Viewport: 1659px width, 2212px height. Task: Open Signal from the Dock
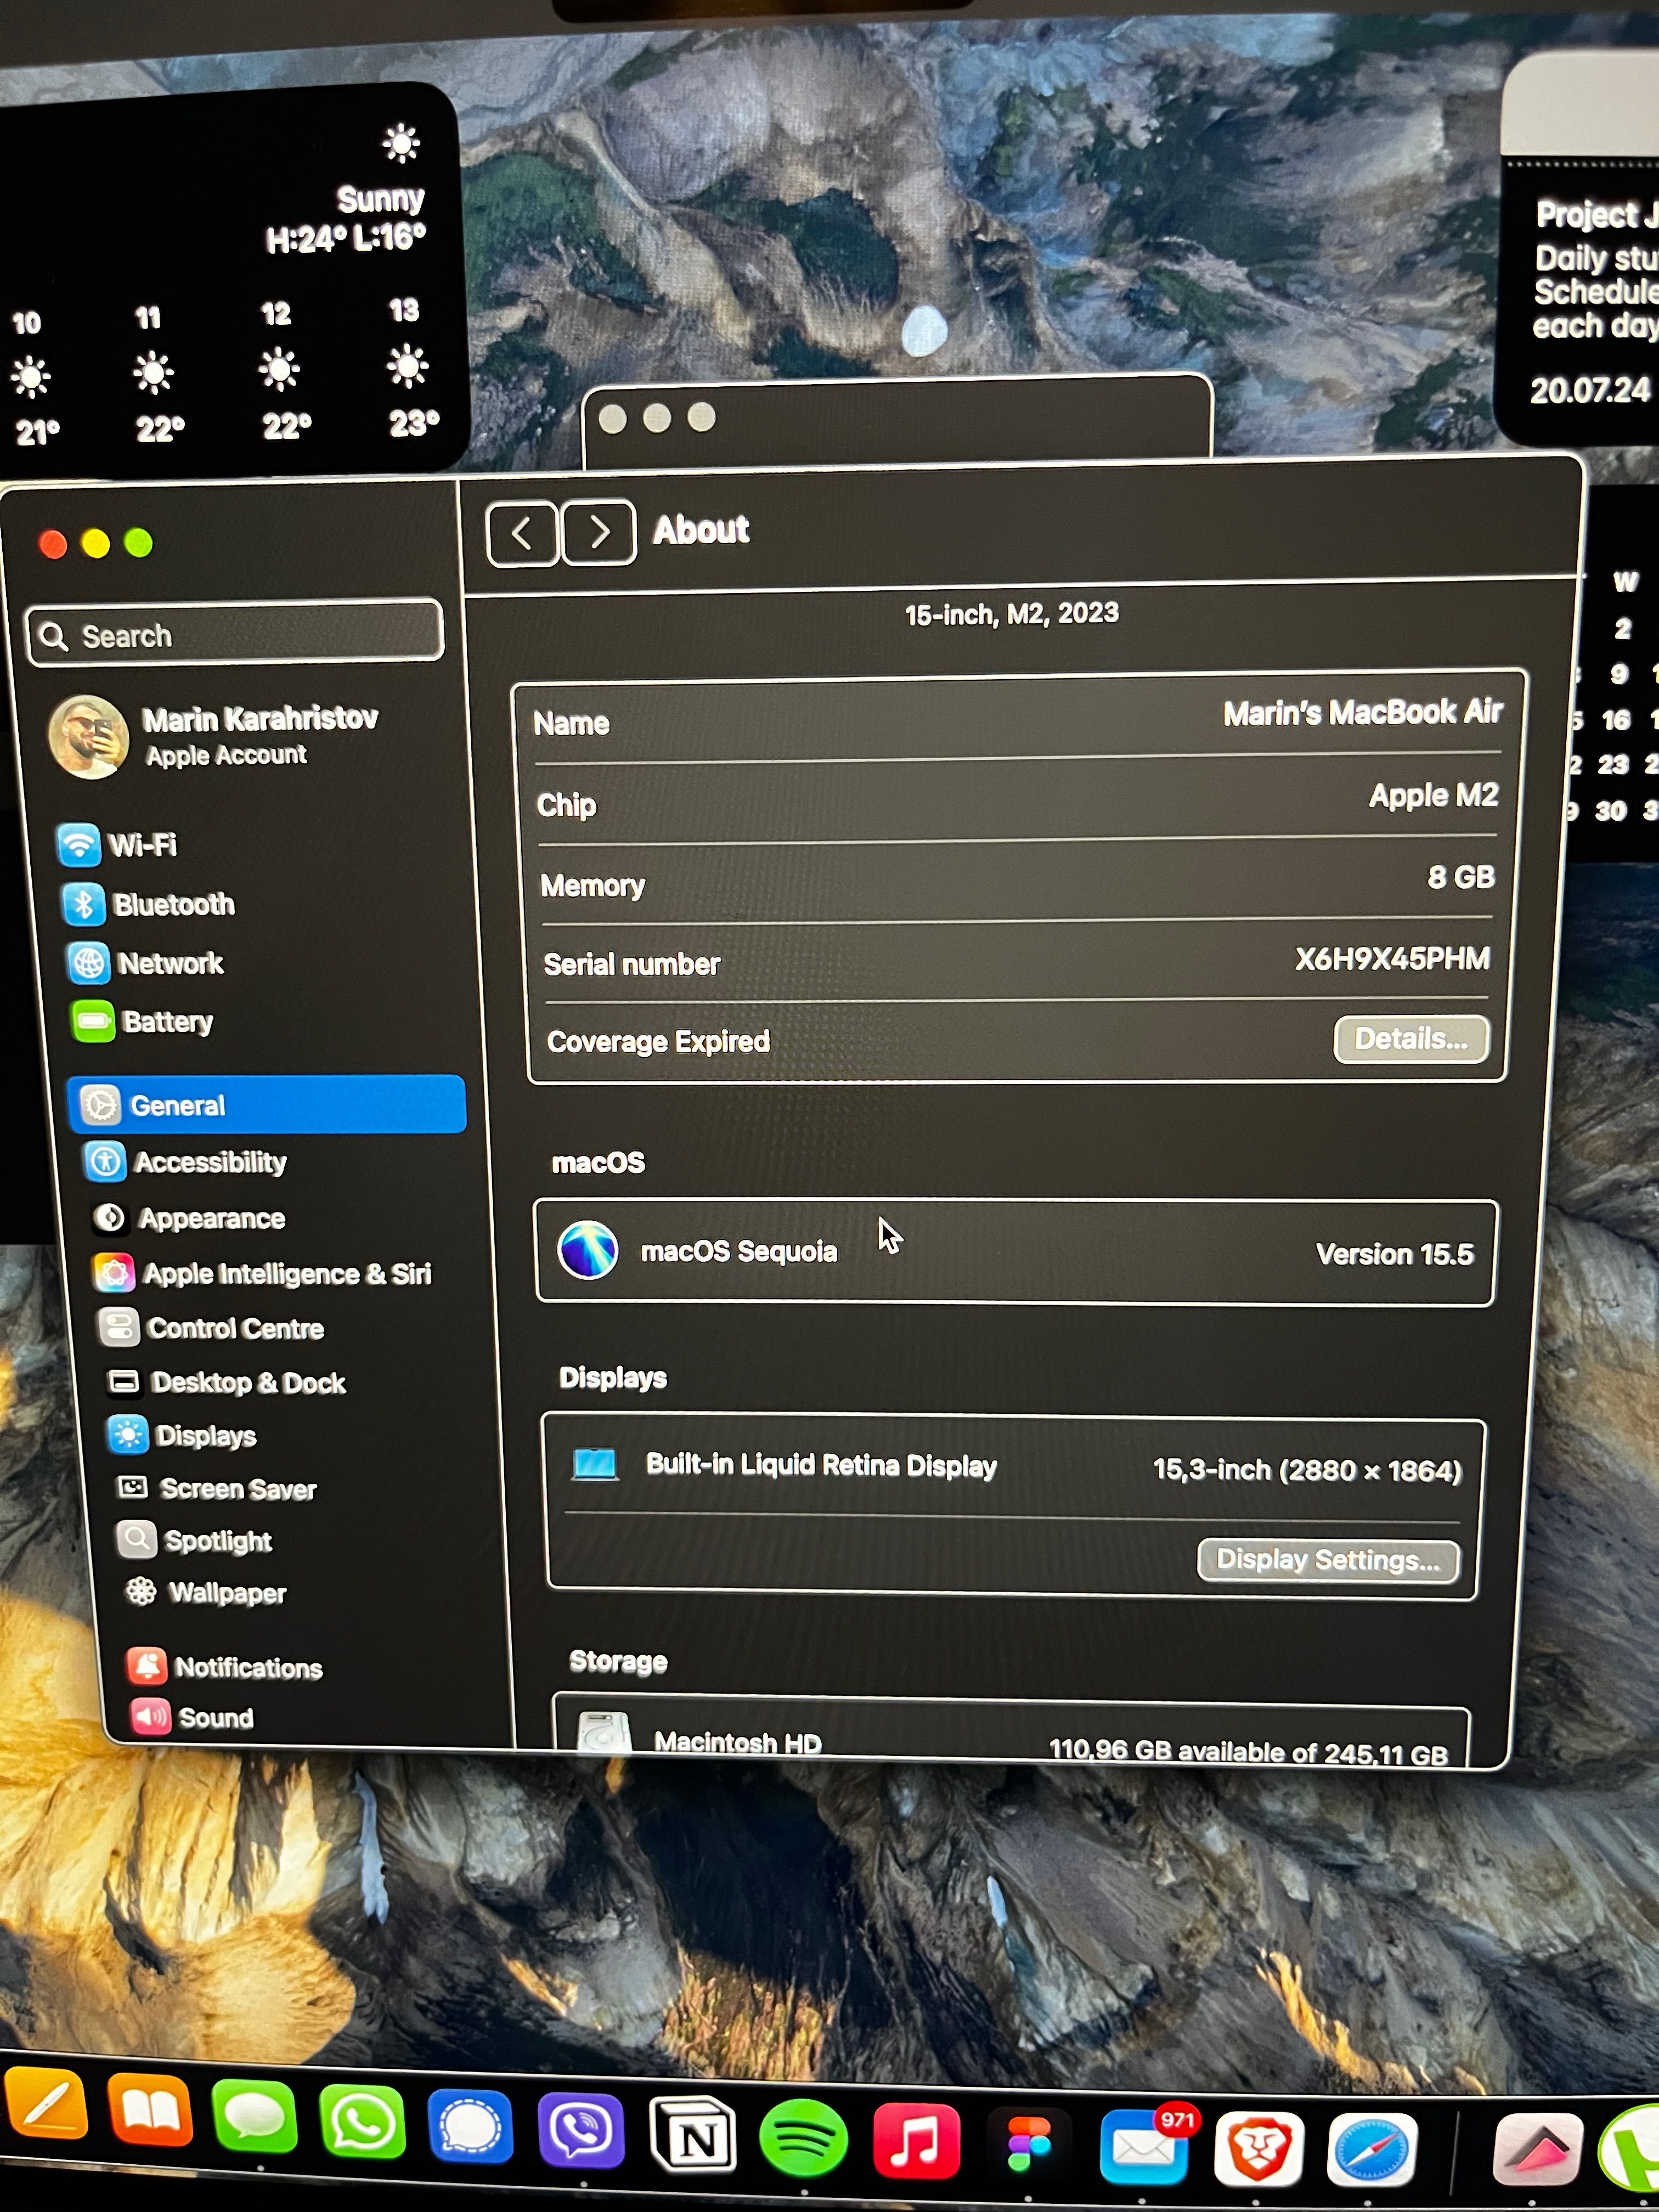pyautogui.click(x=470, y=2127)
